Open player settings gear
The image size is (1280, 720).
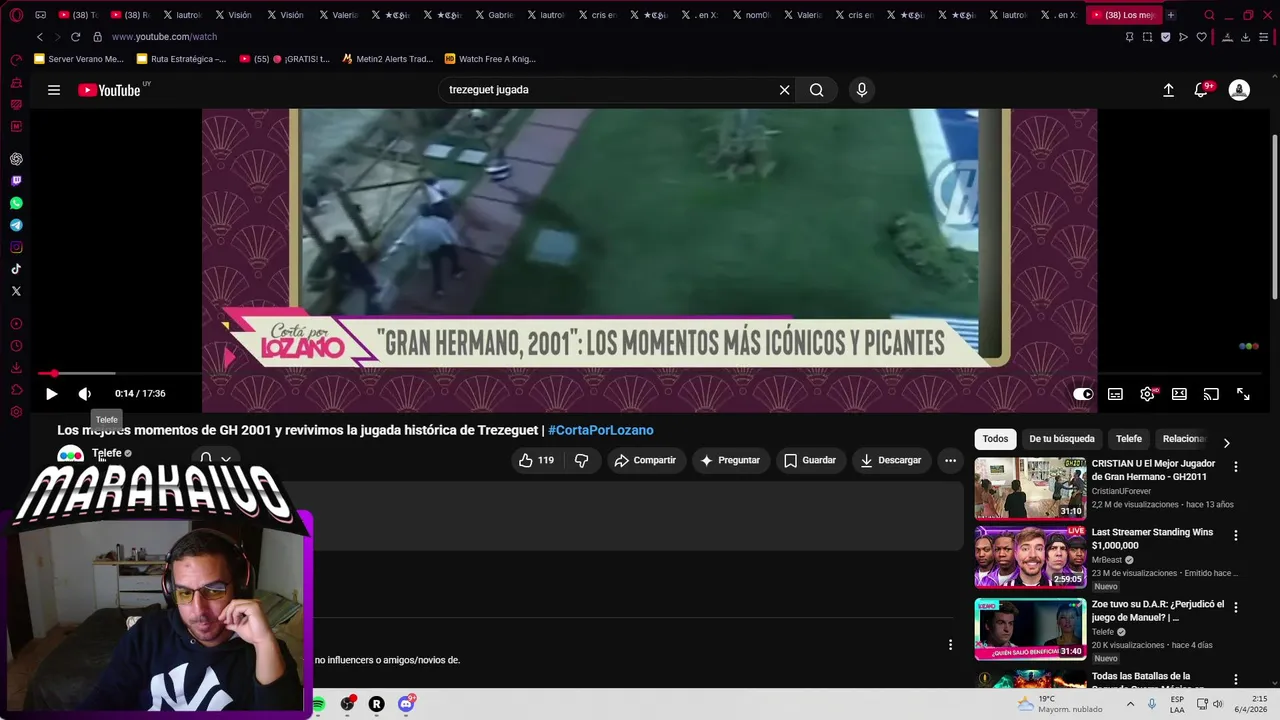(x=1147, y=394)
